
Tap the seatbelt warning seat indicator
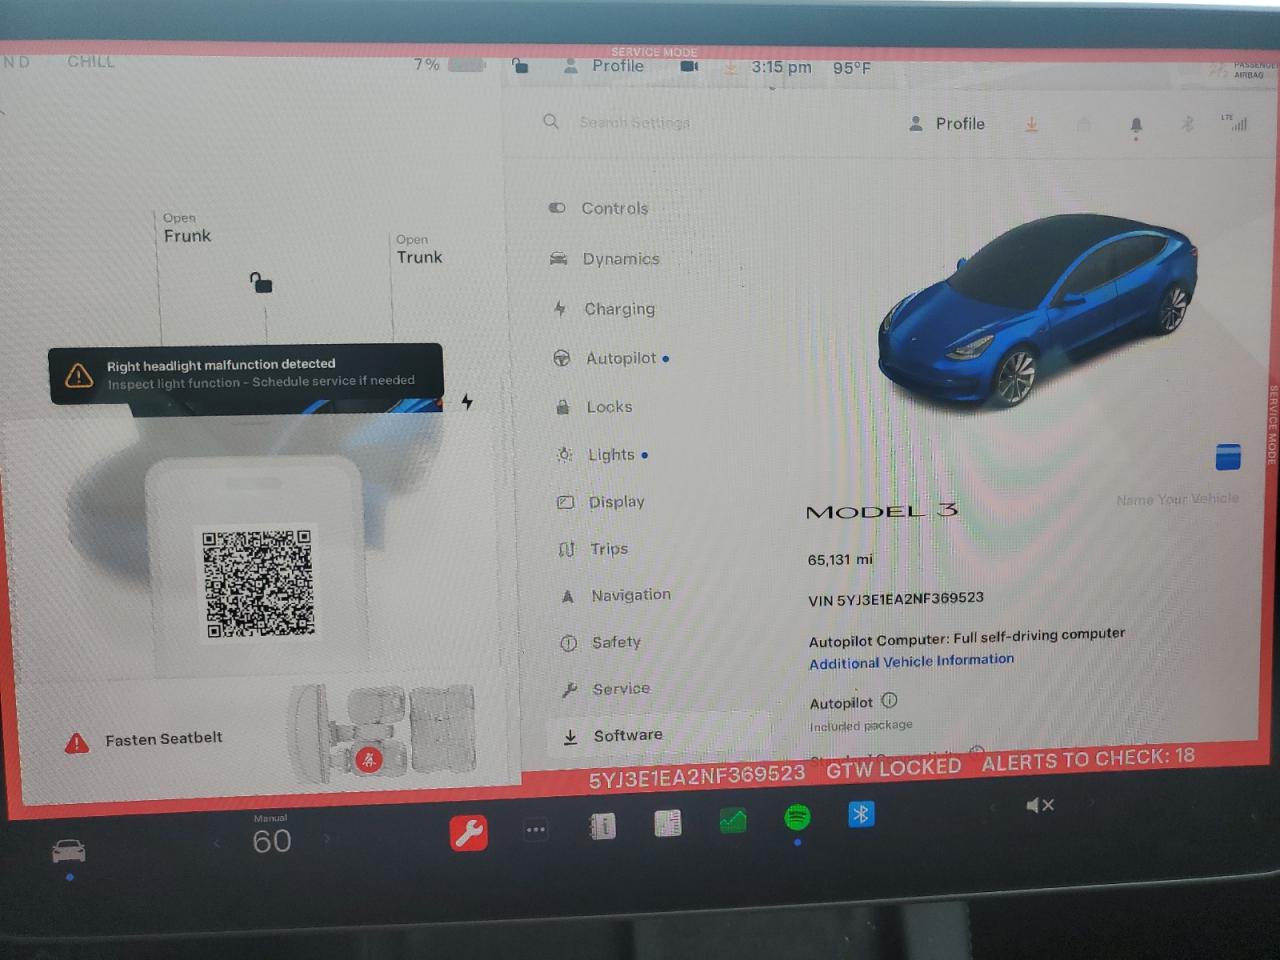coord(369,760)
